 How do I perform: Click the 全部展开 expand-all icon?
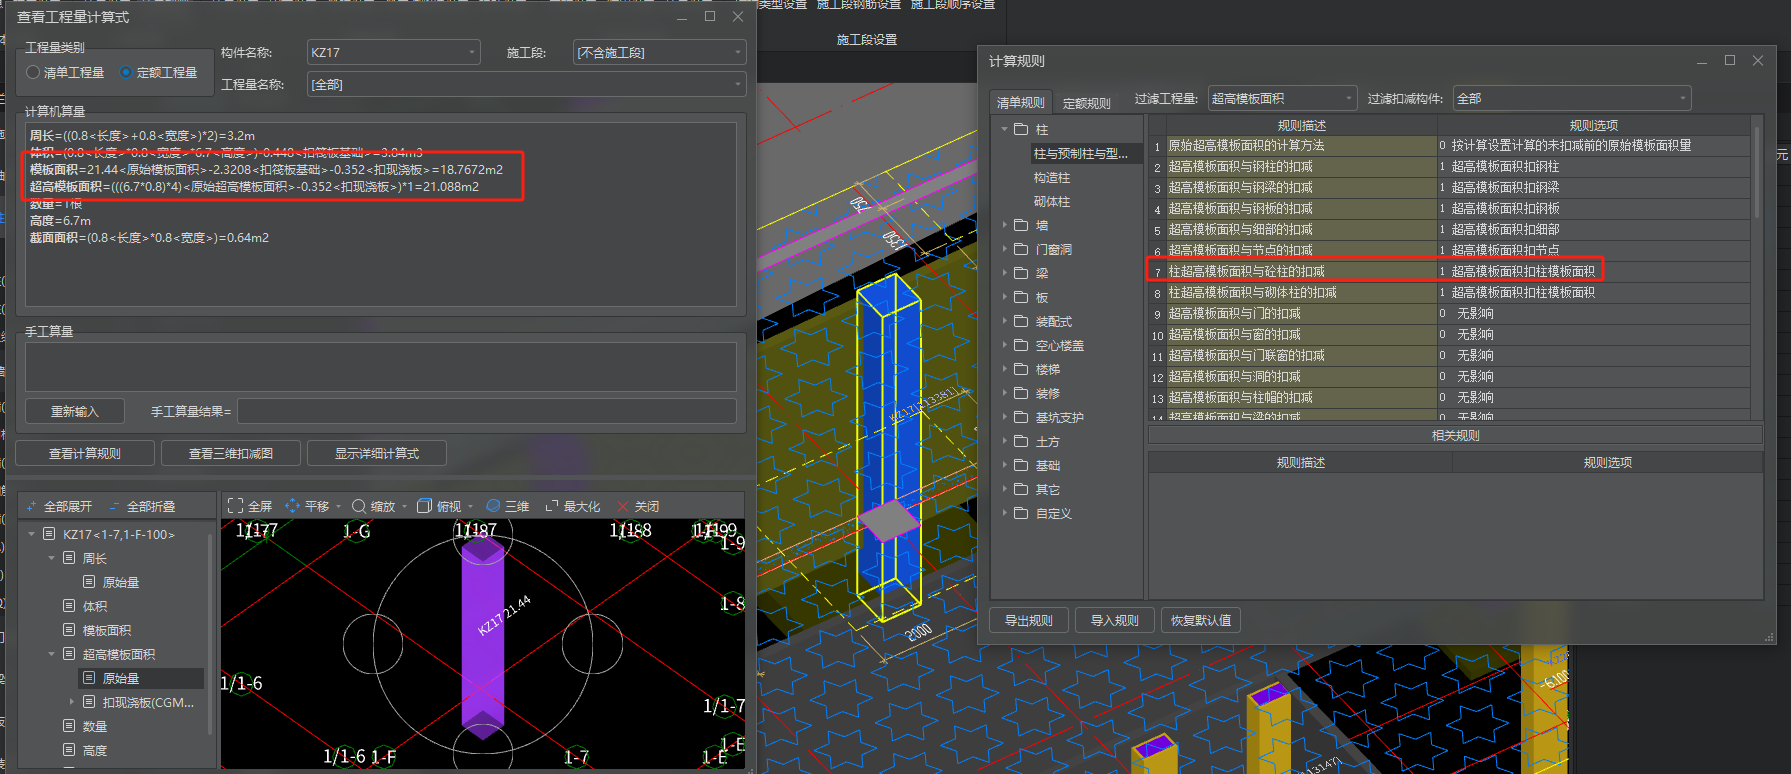click(x=32, y=506)
